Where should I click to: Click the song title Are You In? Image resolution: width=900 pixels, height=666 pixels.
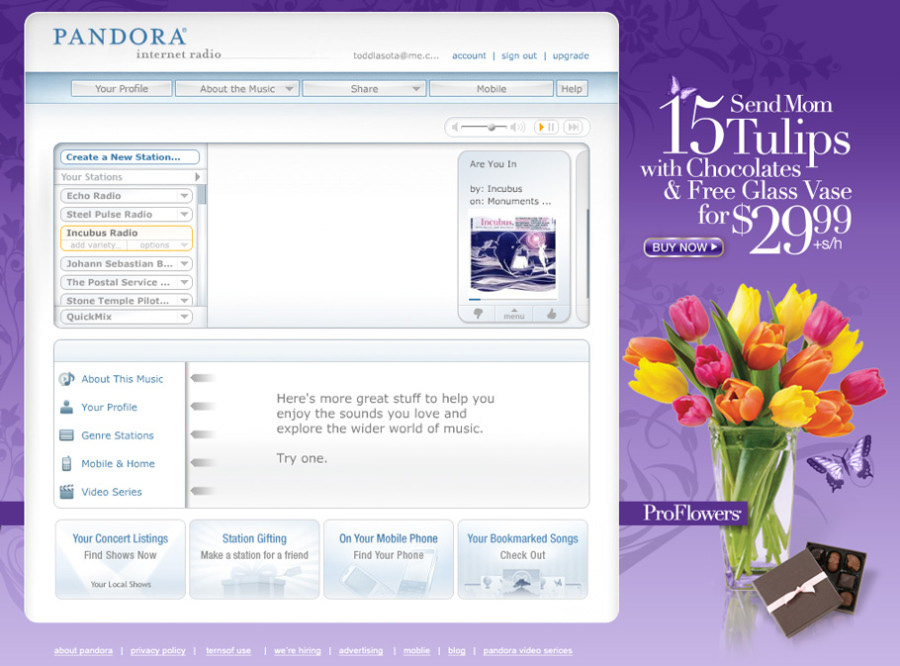coord(493,164)
